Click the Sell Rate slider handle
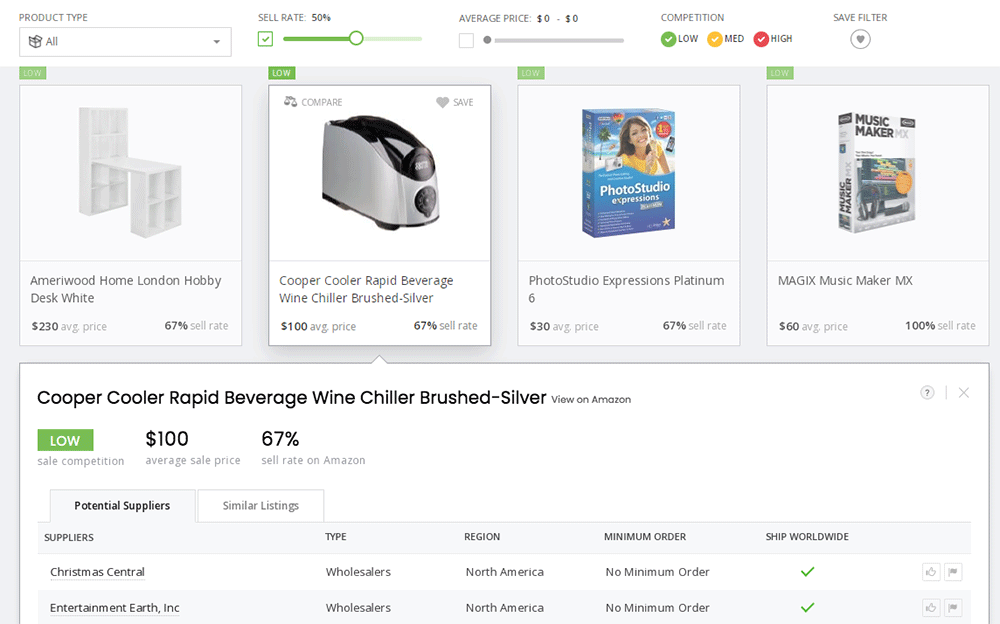Image resolution: width=1000 pixels, height=624 pixels. click(356, 39)
